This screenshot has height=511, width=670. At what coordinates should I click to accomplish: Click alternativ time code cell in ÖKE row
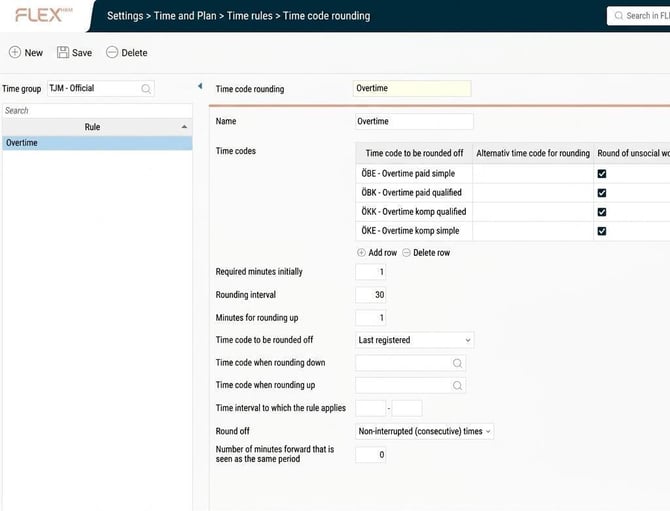click(x=533, y=231)
